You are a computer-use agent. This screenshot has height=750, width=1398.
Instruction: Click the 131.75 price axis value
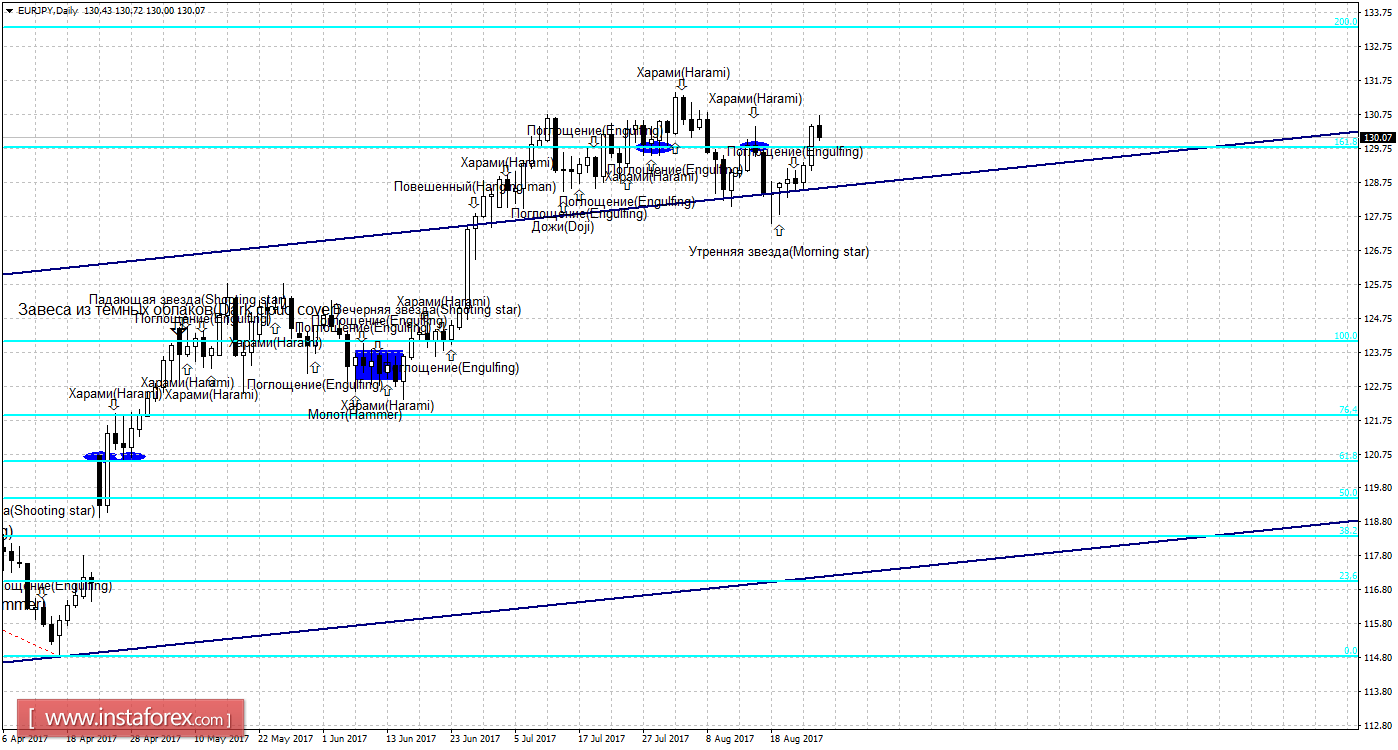click(x=1378, y=81)
